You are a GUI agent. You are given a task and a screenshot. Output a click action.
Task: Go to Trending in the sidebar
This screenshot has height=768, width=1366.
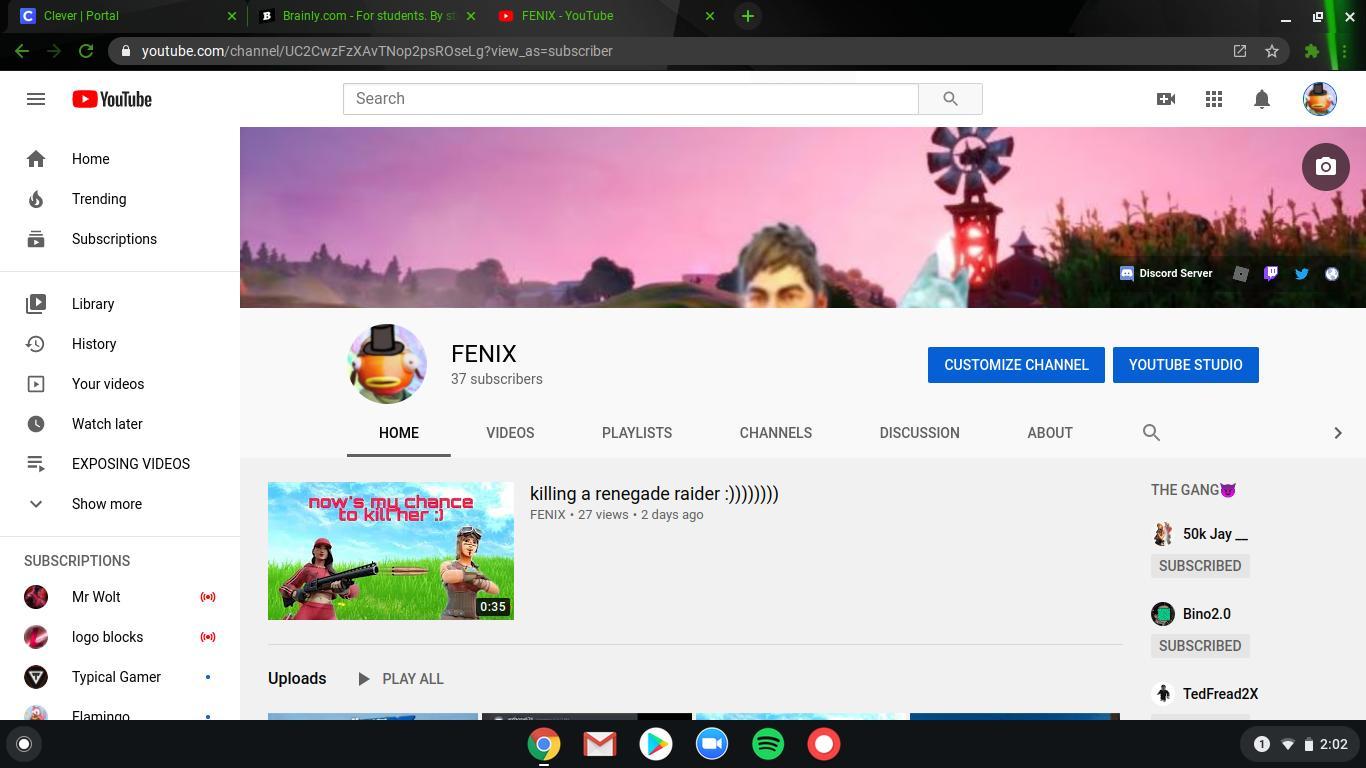click(x=120, y=199)
